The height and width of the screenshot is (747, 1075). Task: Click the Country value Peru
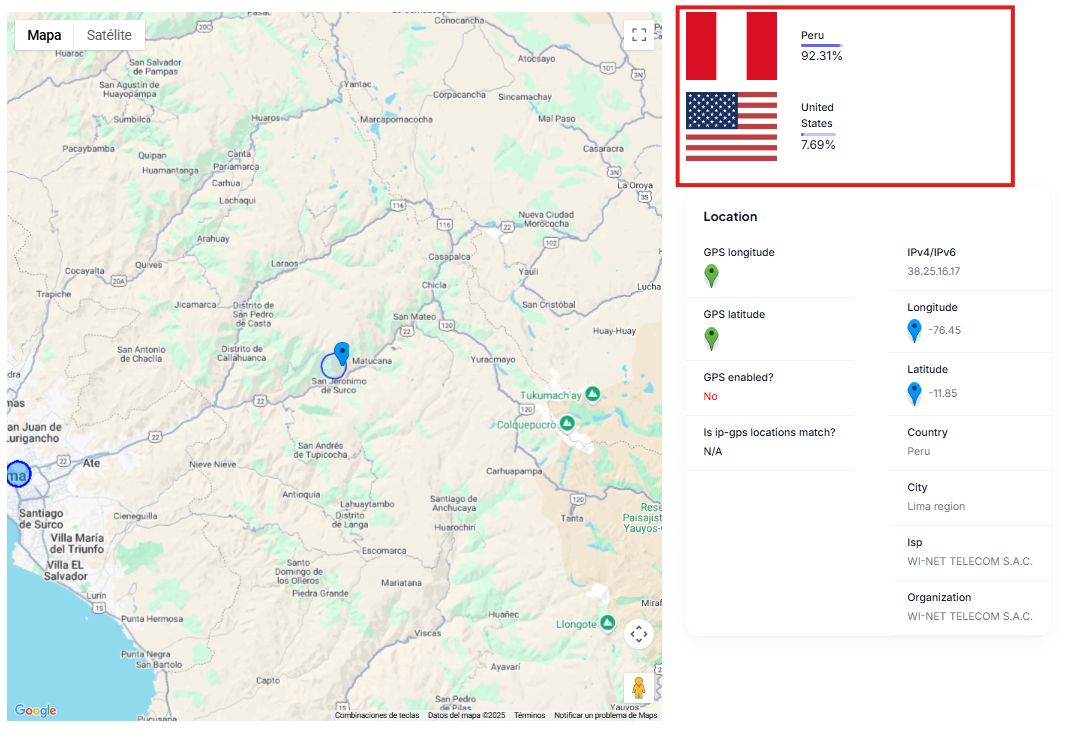(x=919, y=451)
